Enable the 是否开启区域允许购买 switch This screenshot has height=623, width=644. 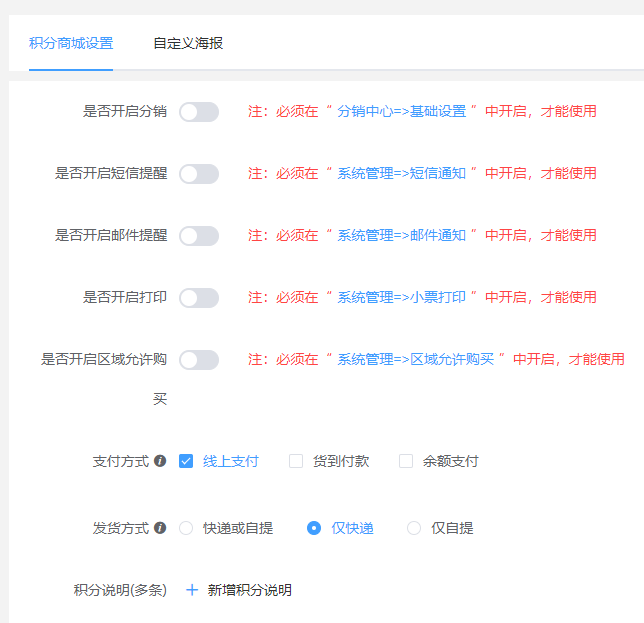[x=198, y=360]
